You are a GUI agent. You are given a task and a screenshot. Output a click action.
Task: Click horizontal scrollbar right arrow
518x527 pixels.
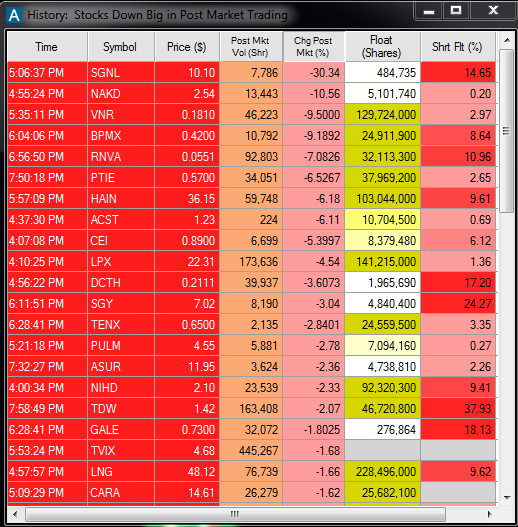coord(489,514)
